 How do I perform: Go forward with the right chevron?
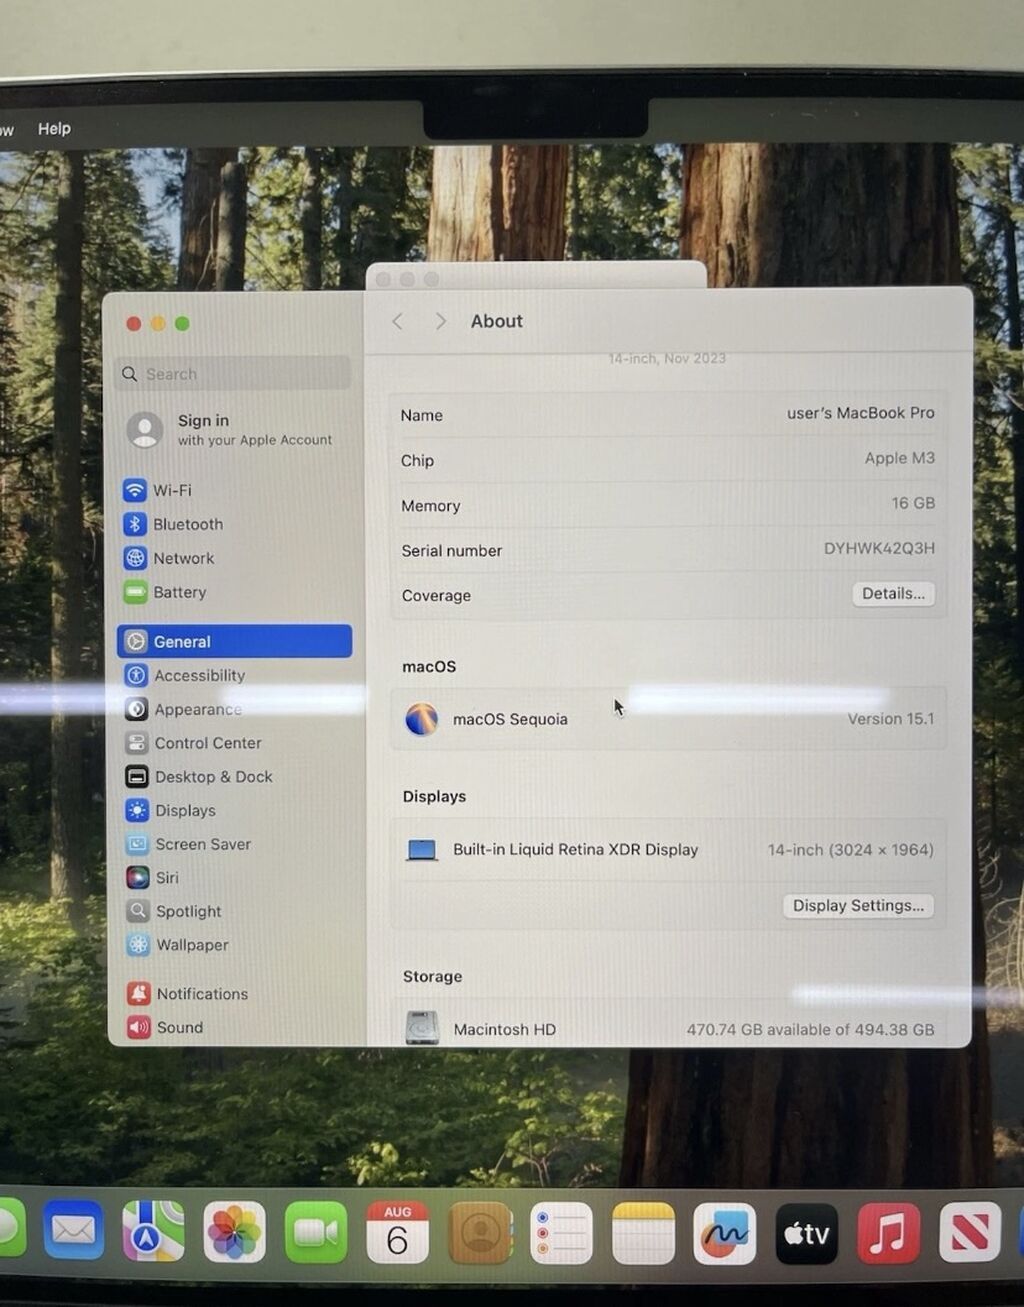(x=440, y=321)
